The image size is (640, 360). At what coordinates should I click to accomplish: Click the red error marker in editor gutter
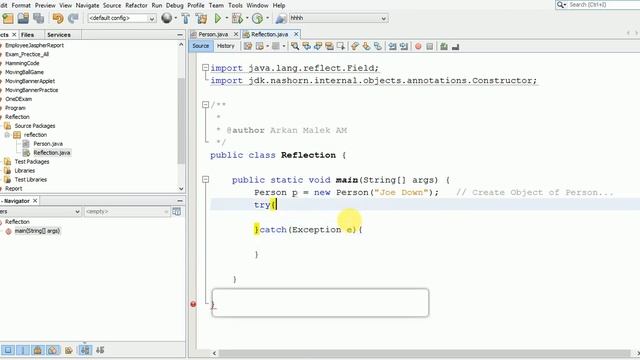coord(193,304)
